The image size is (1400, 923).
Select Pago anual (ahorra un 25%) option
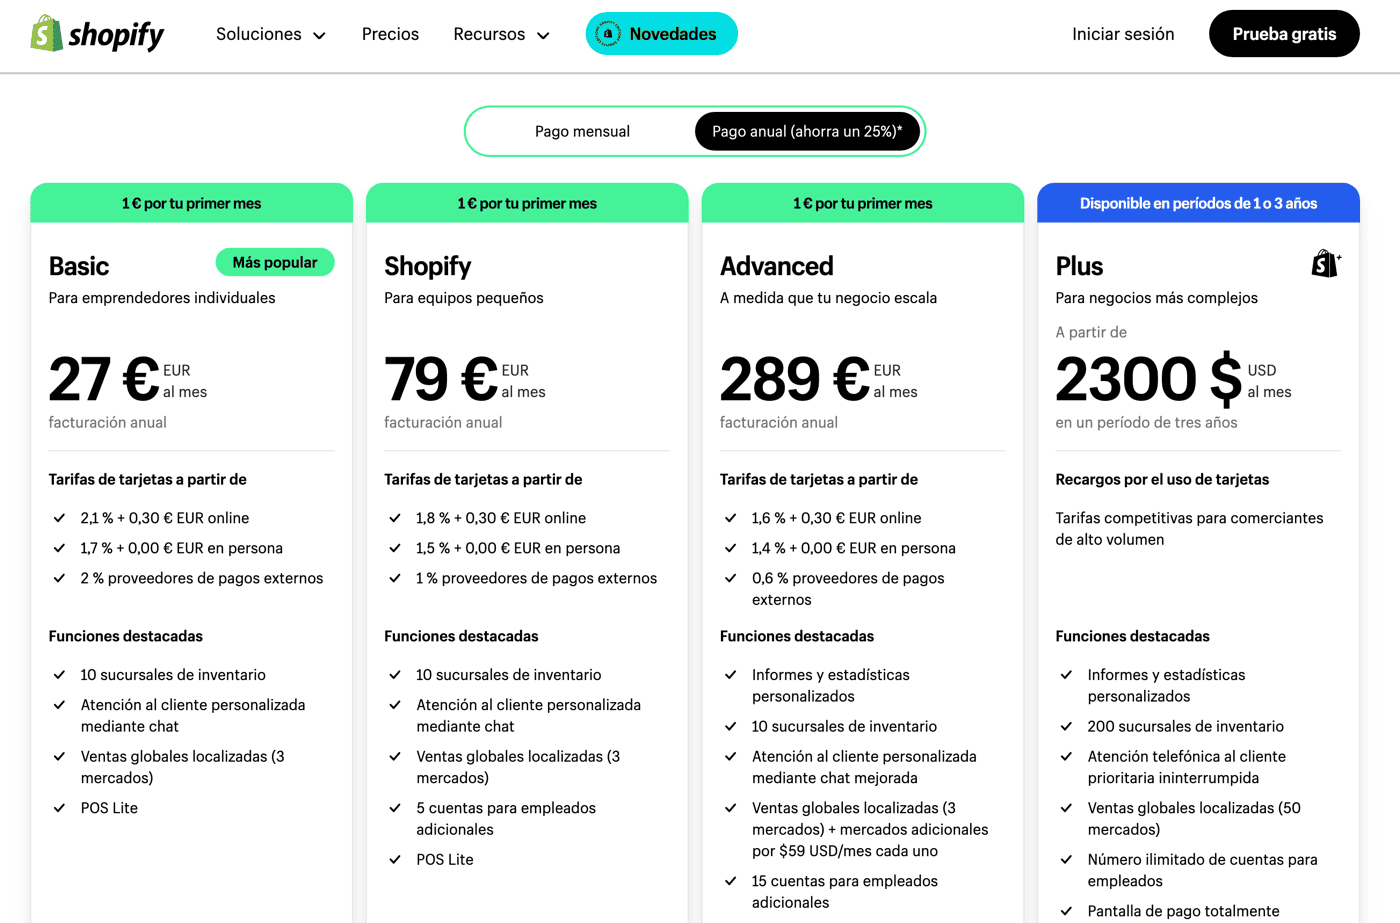pyautogui.click(x=807, y=131)
